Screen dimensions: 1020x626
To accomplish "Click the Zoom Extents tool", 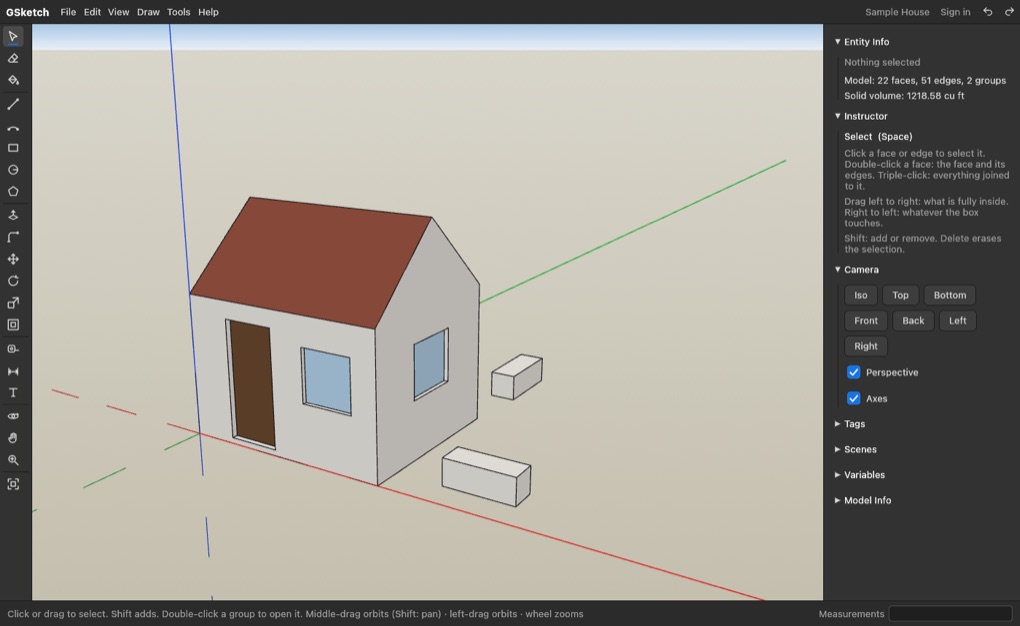I will 13,483.
